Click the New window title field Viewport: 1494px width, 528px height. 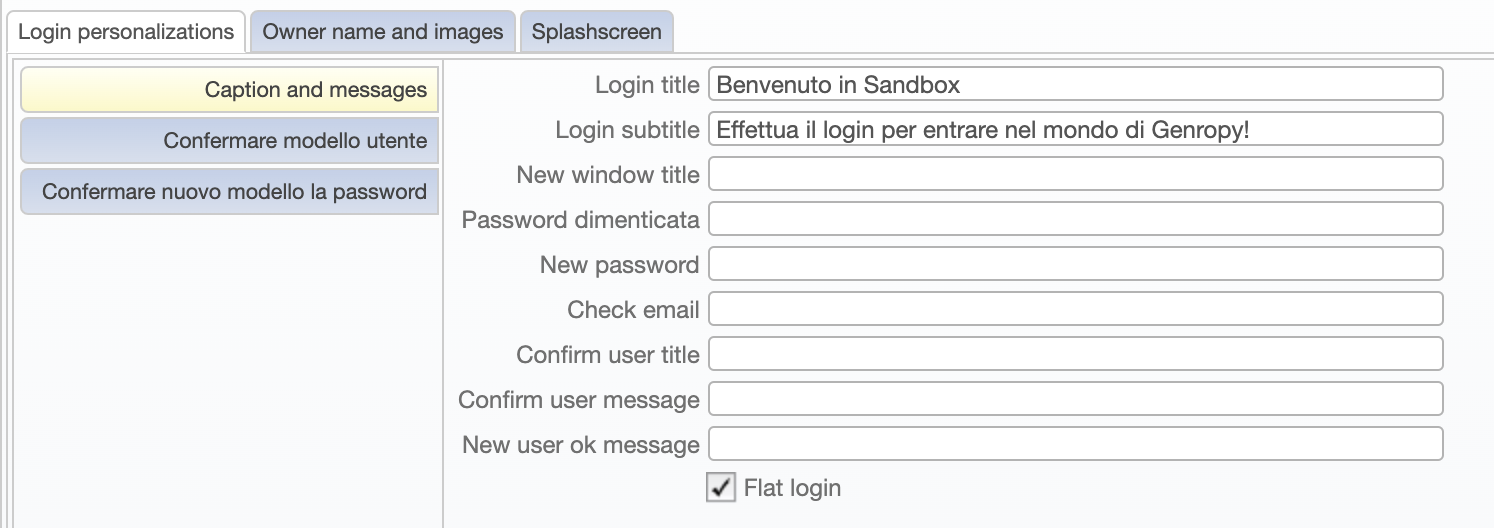[1076, 174]
